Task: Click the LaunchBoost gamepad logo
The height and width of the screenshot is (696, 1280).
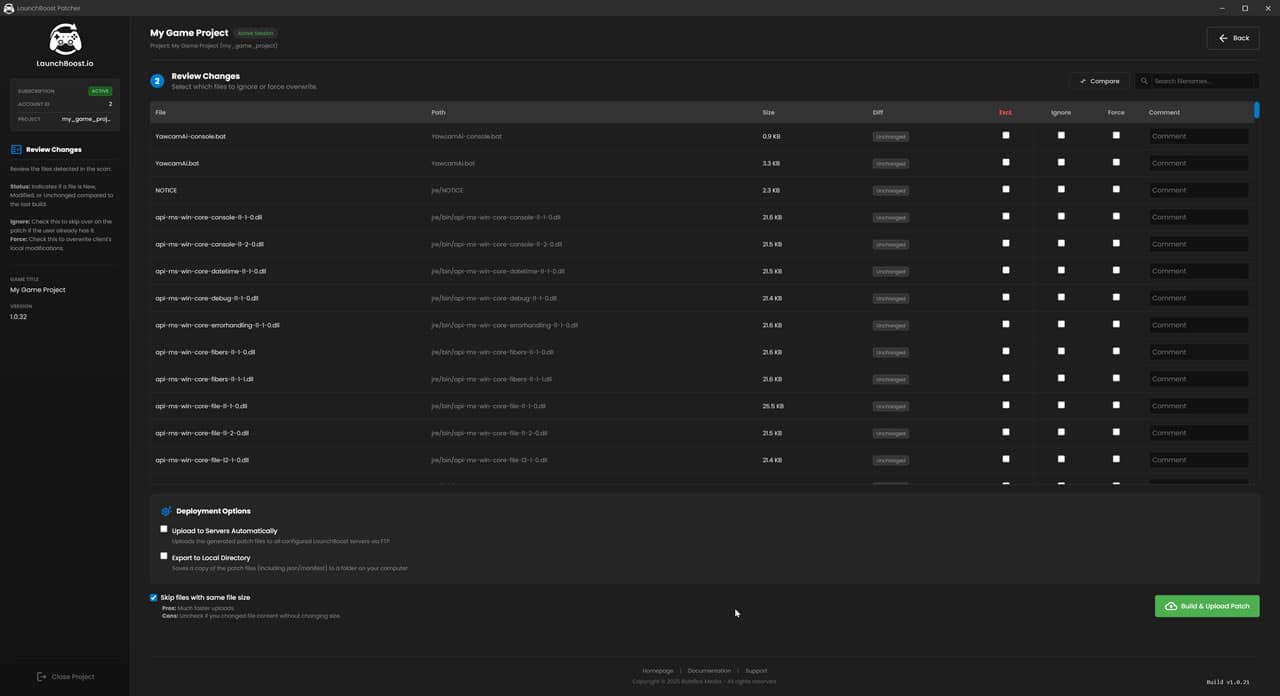Action: tap(65, 39)
